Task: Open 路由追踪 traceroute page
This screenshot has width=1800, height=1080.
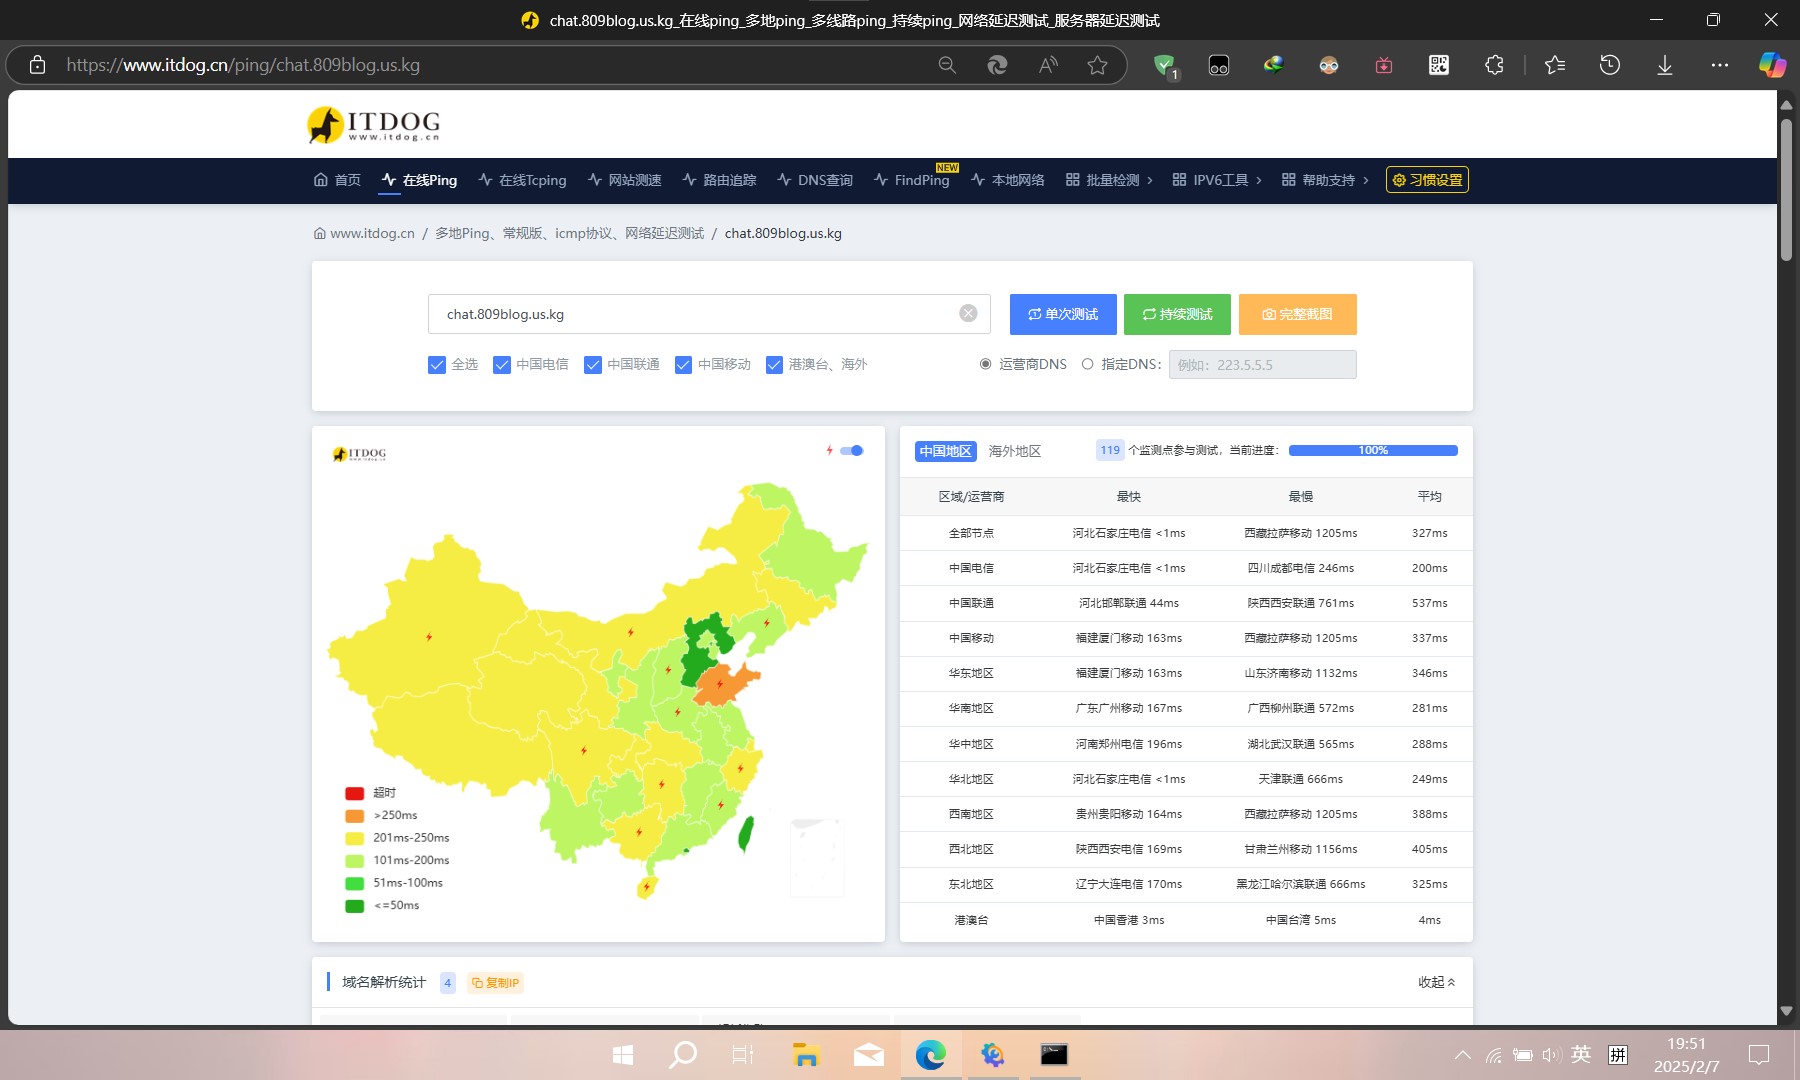Action: click(719, 180)
